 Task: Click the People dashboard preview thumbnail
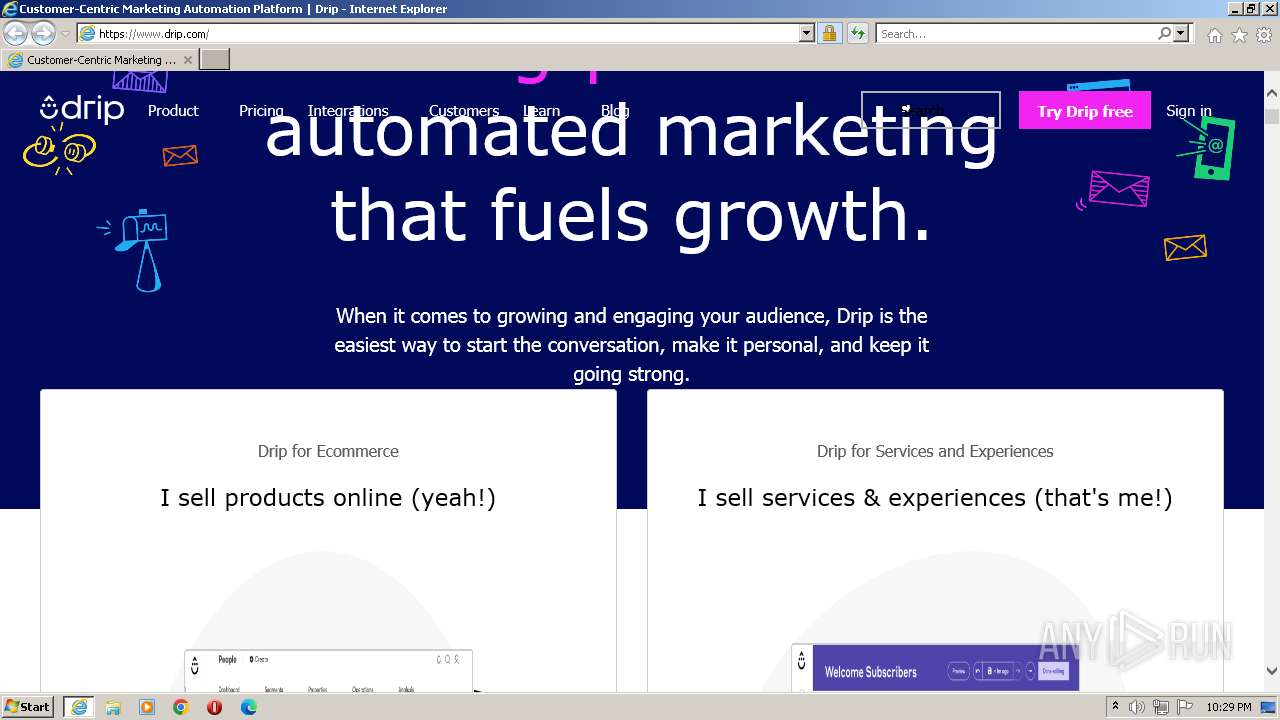328,671
